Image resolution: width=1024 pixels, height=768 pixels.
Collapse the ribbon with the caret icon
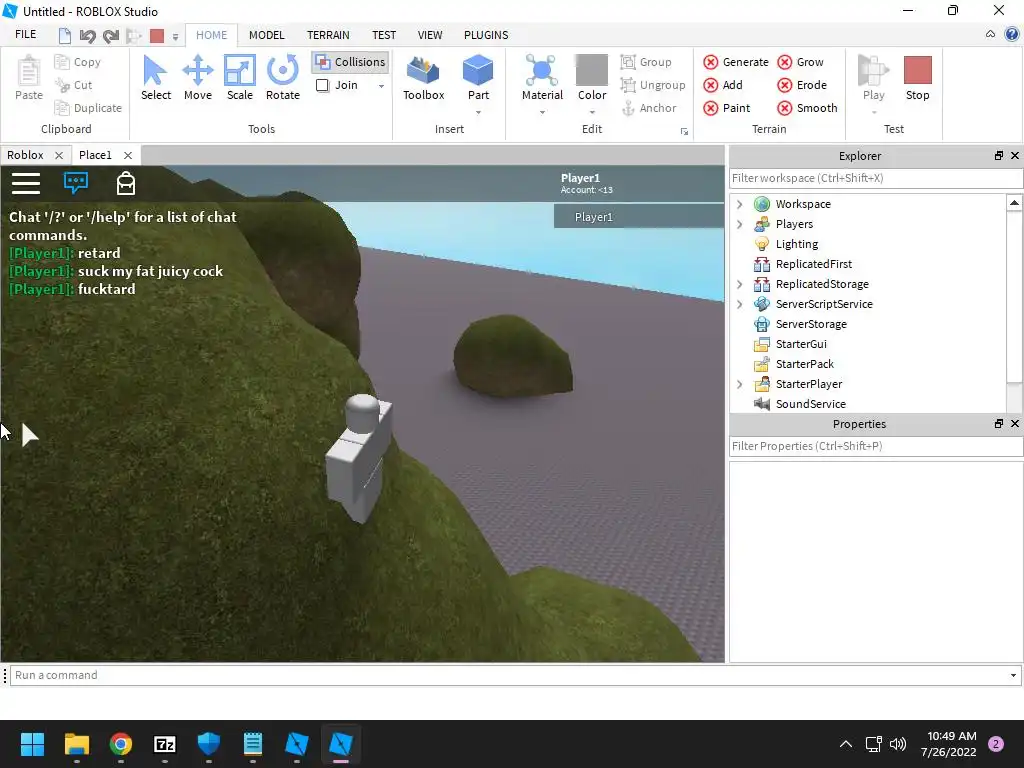coord(990,34)
